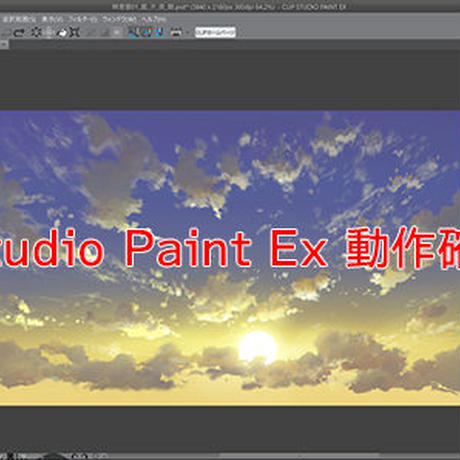Click the horizontal scrollbar thumb below the canvas
The height and width of the screenshot is (460, 460).
pos(300,455)
